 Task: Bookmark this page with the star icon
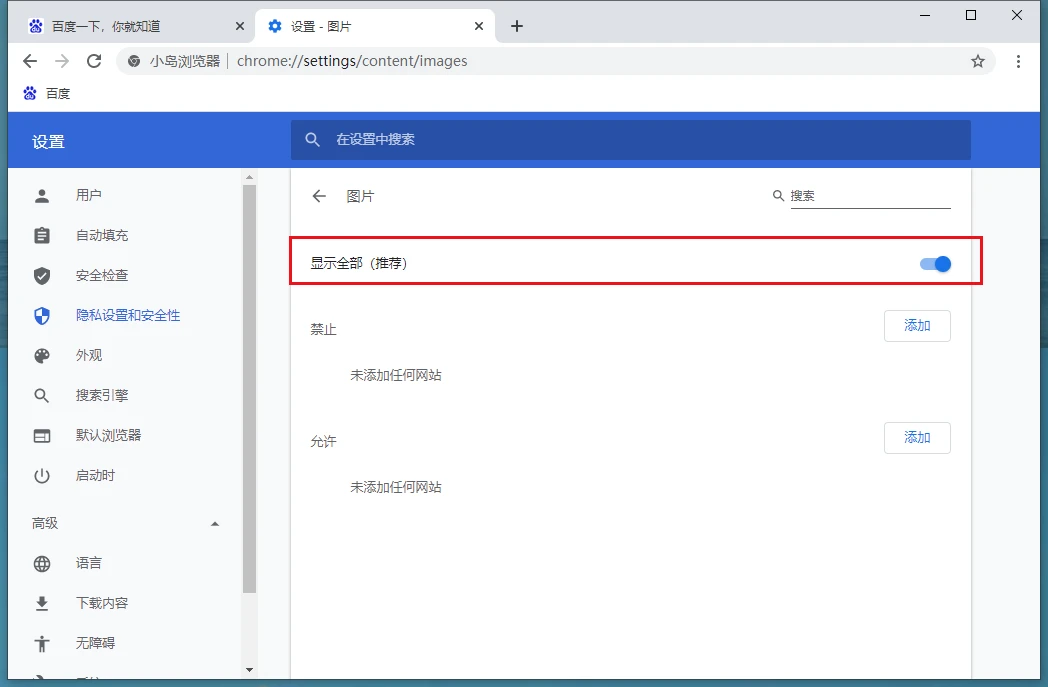[x=978, y=61]
